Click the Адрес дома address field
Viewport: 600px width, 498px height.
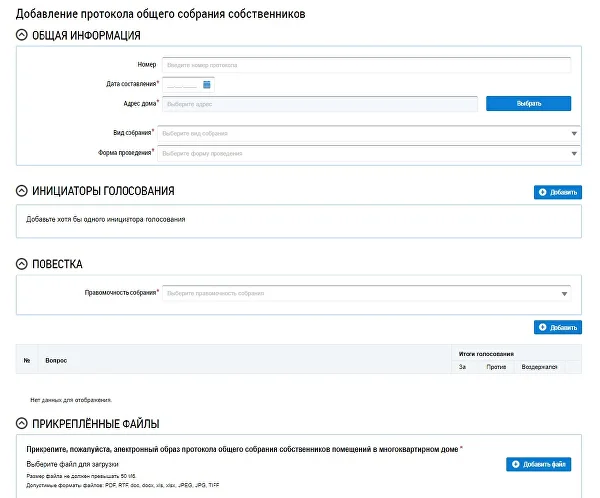(x=320, y=103)
